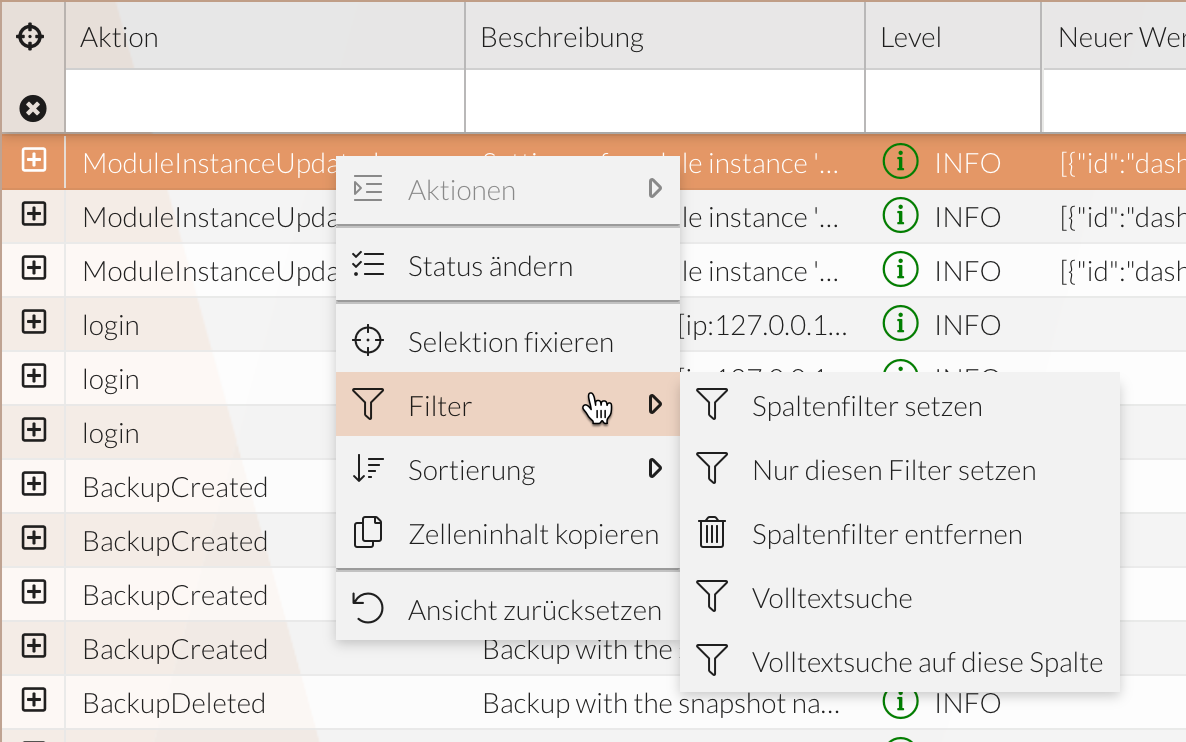
Task: Click Selektion fixieren in the context menu
Action: pos(511,341)
